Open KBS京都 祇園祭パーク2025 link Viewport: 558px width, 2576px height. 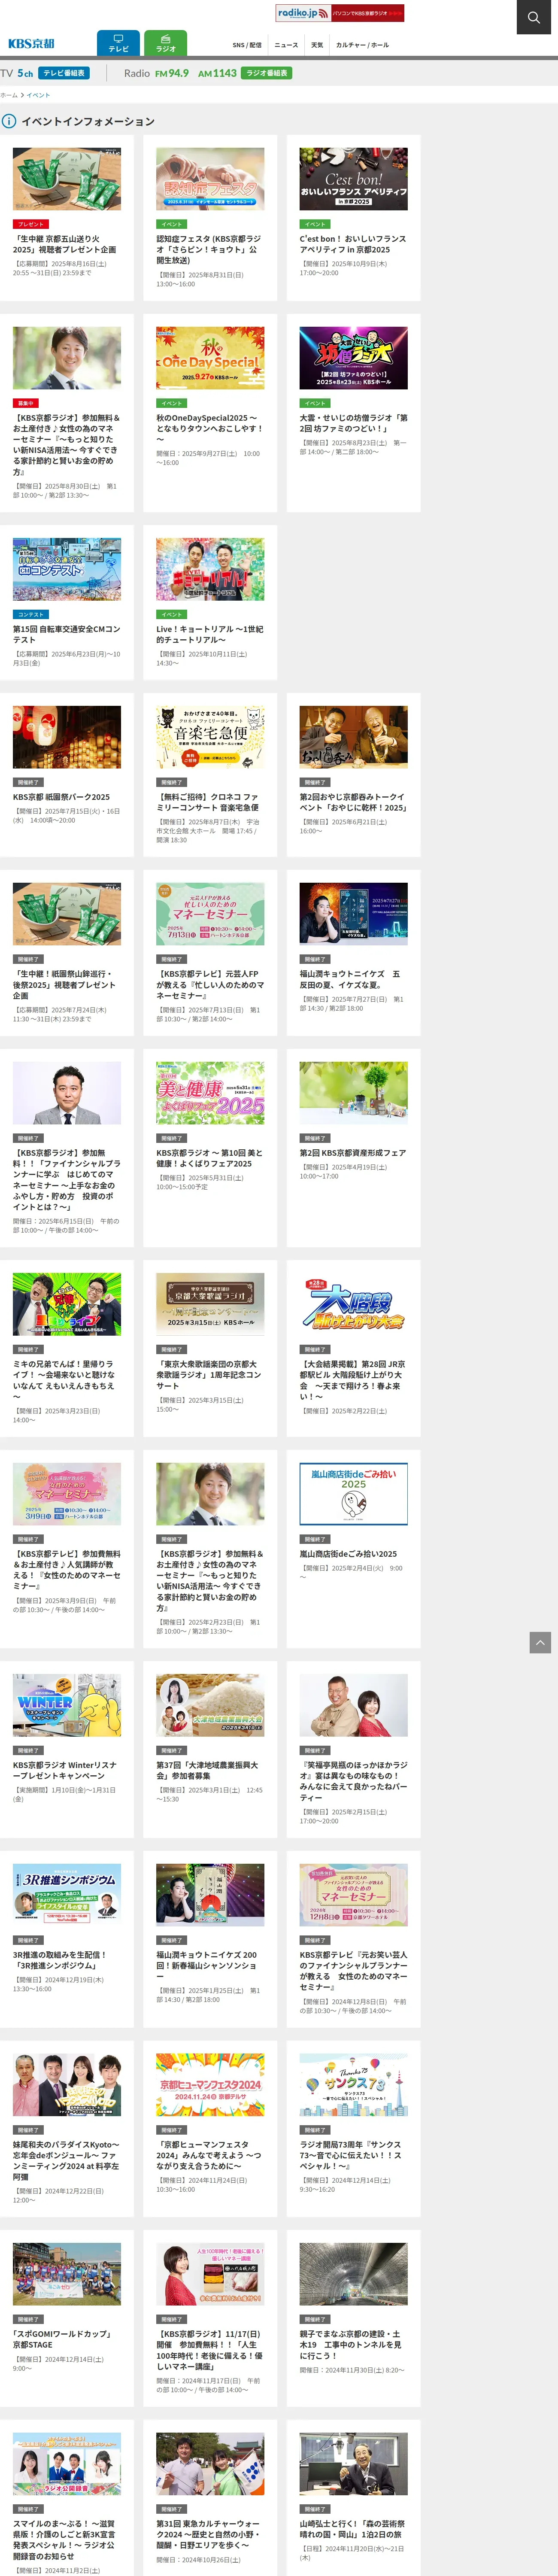click(61, 797)
